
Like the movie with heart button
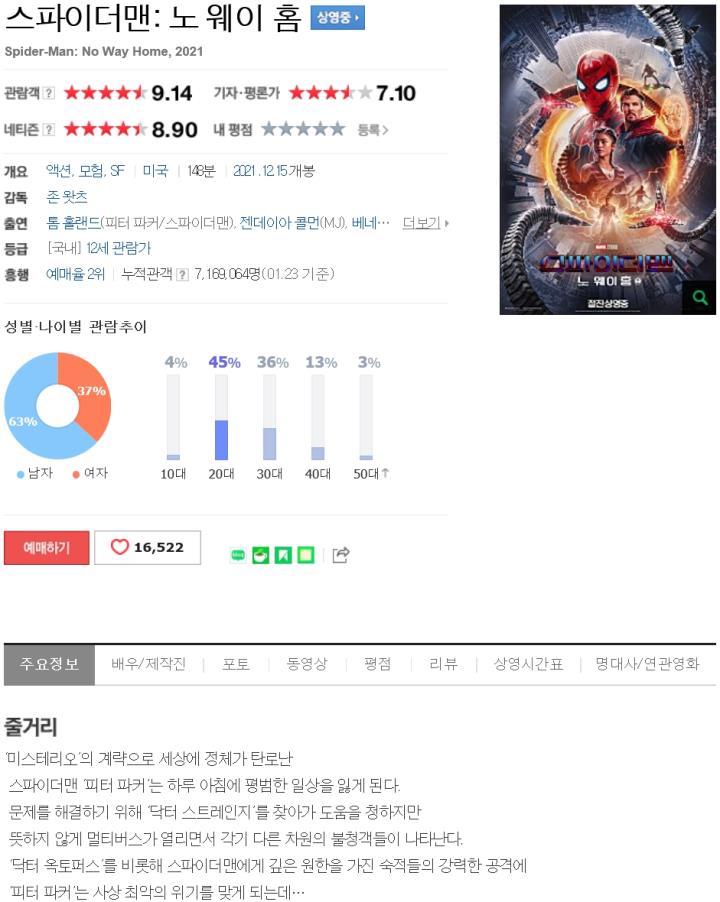point(147,547)
